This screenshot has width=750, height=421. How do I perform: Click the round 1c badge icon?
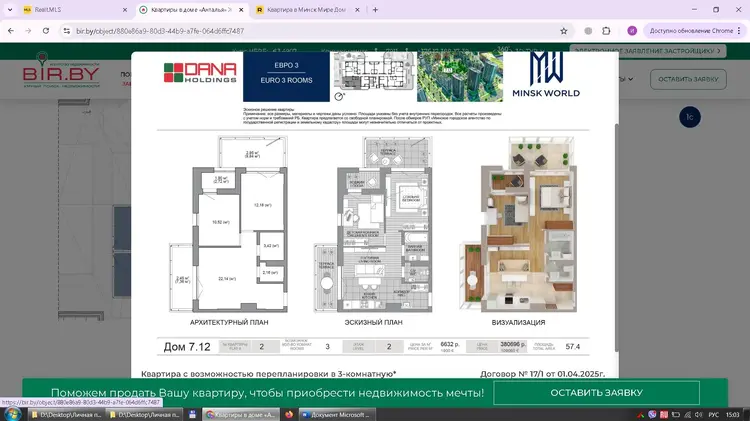point(688,117)
